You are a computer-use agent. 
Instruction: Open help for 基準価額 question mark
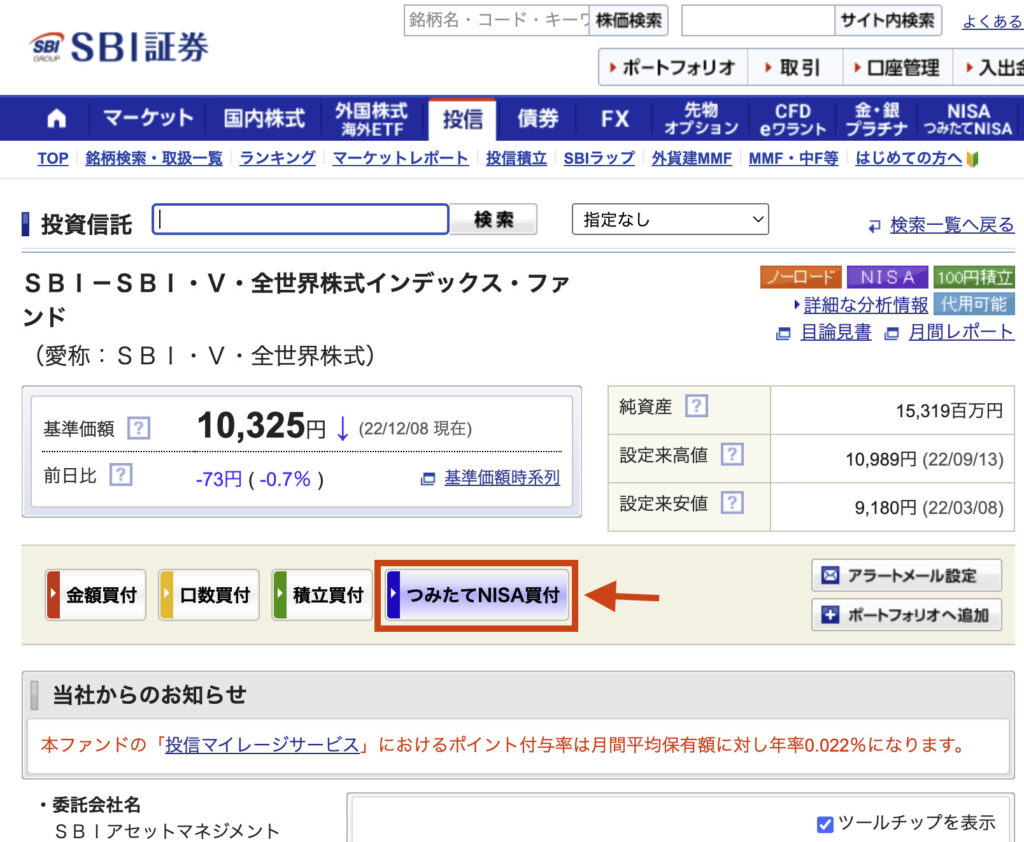(138, 429)
